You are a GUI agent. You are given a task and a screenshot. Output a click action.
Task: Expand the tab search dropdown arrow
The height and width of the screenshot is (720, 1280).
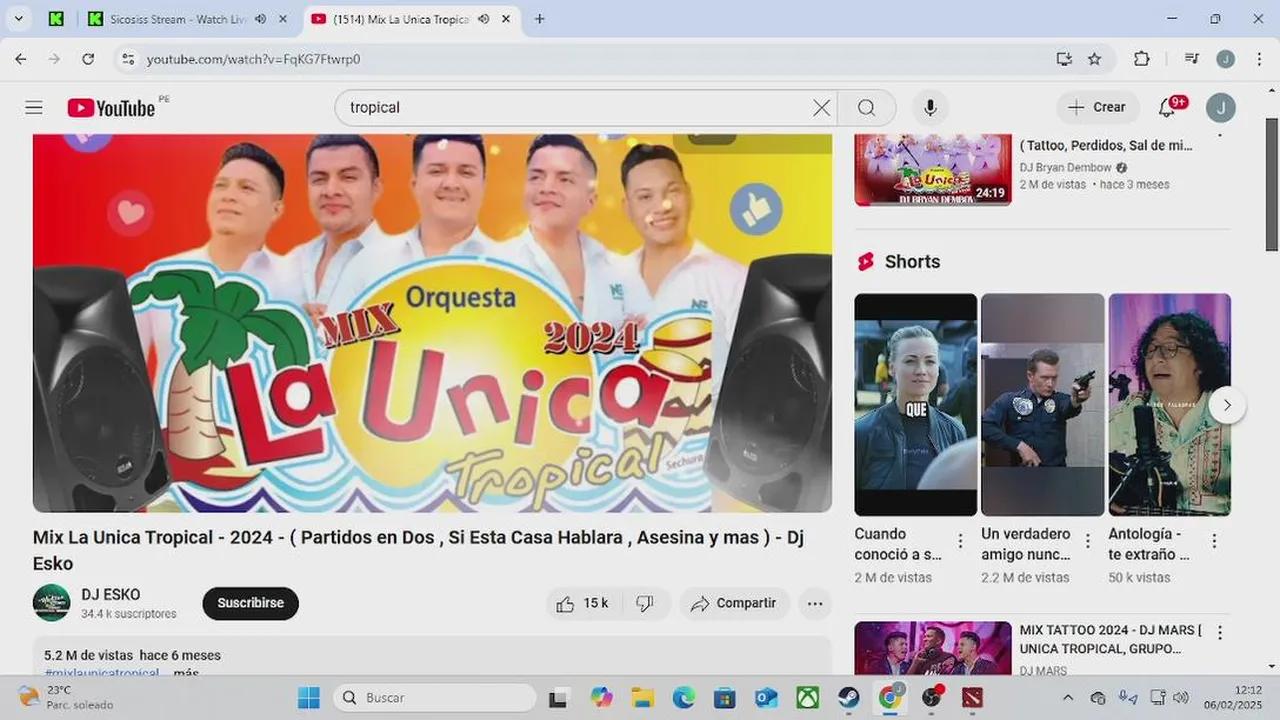tap(18, 19)
